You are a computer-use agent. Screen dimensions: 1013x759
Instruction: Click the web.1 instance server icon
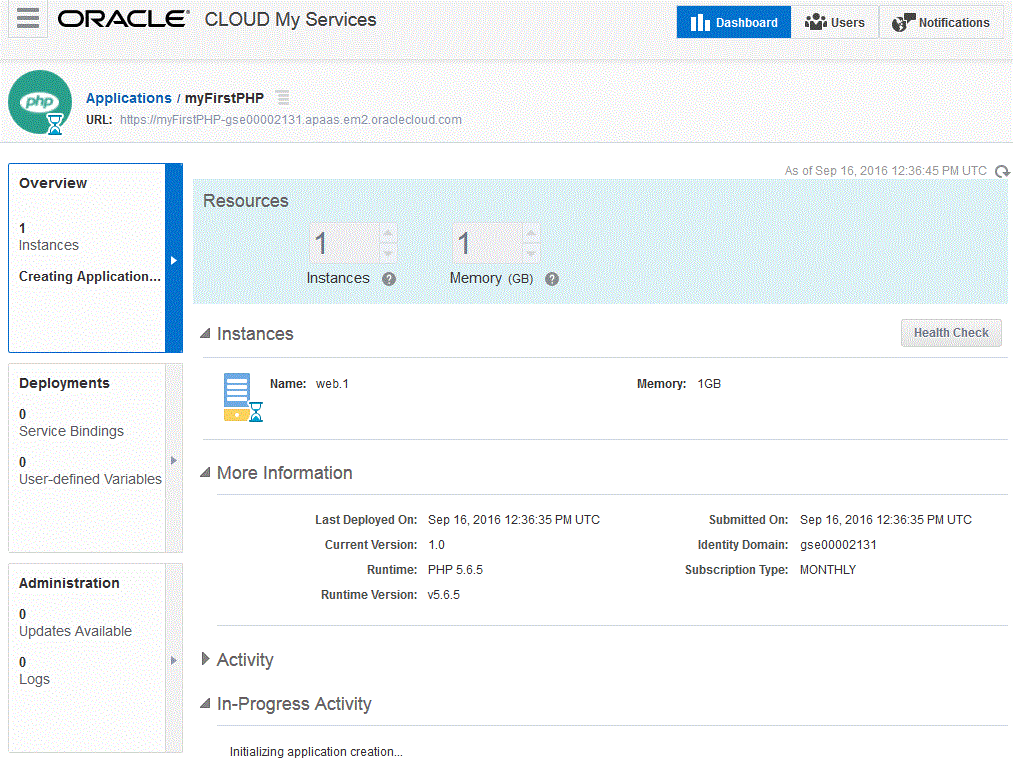[x=242, y=397]
